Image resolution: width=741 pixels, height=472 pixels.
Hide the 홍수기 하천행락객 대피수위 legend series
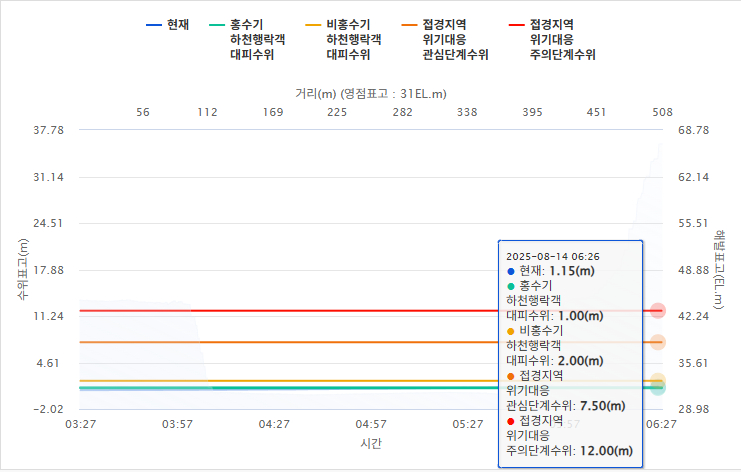pos(255,38)
